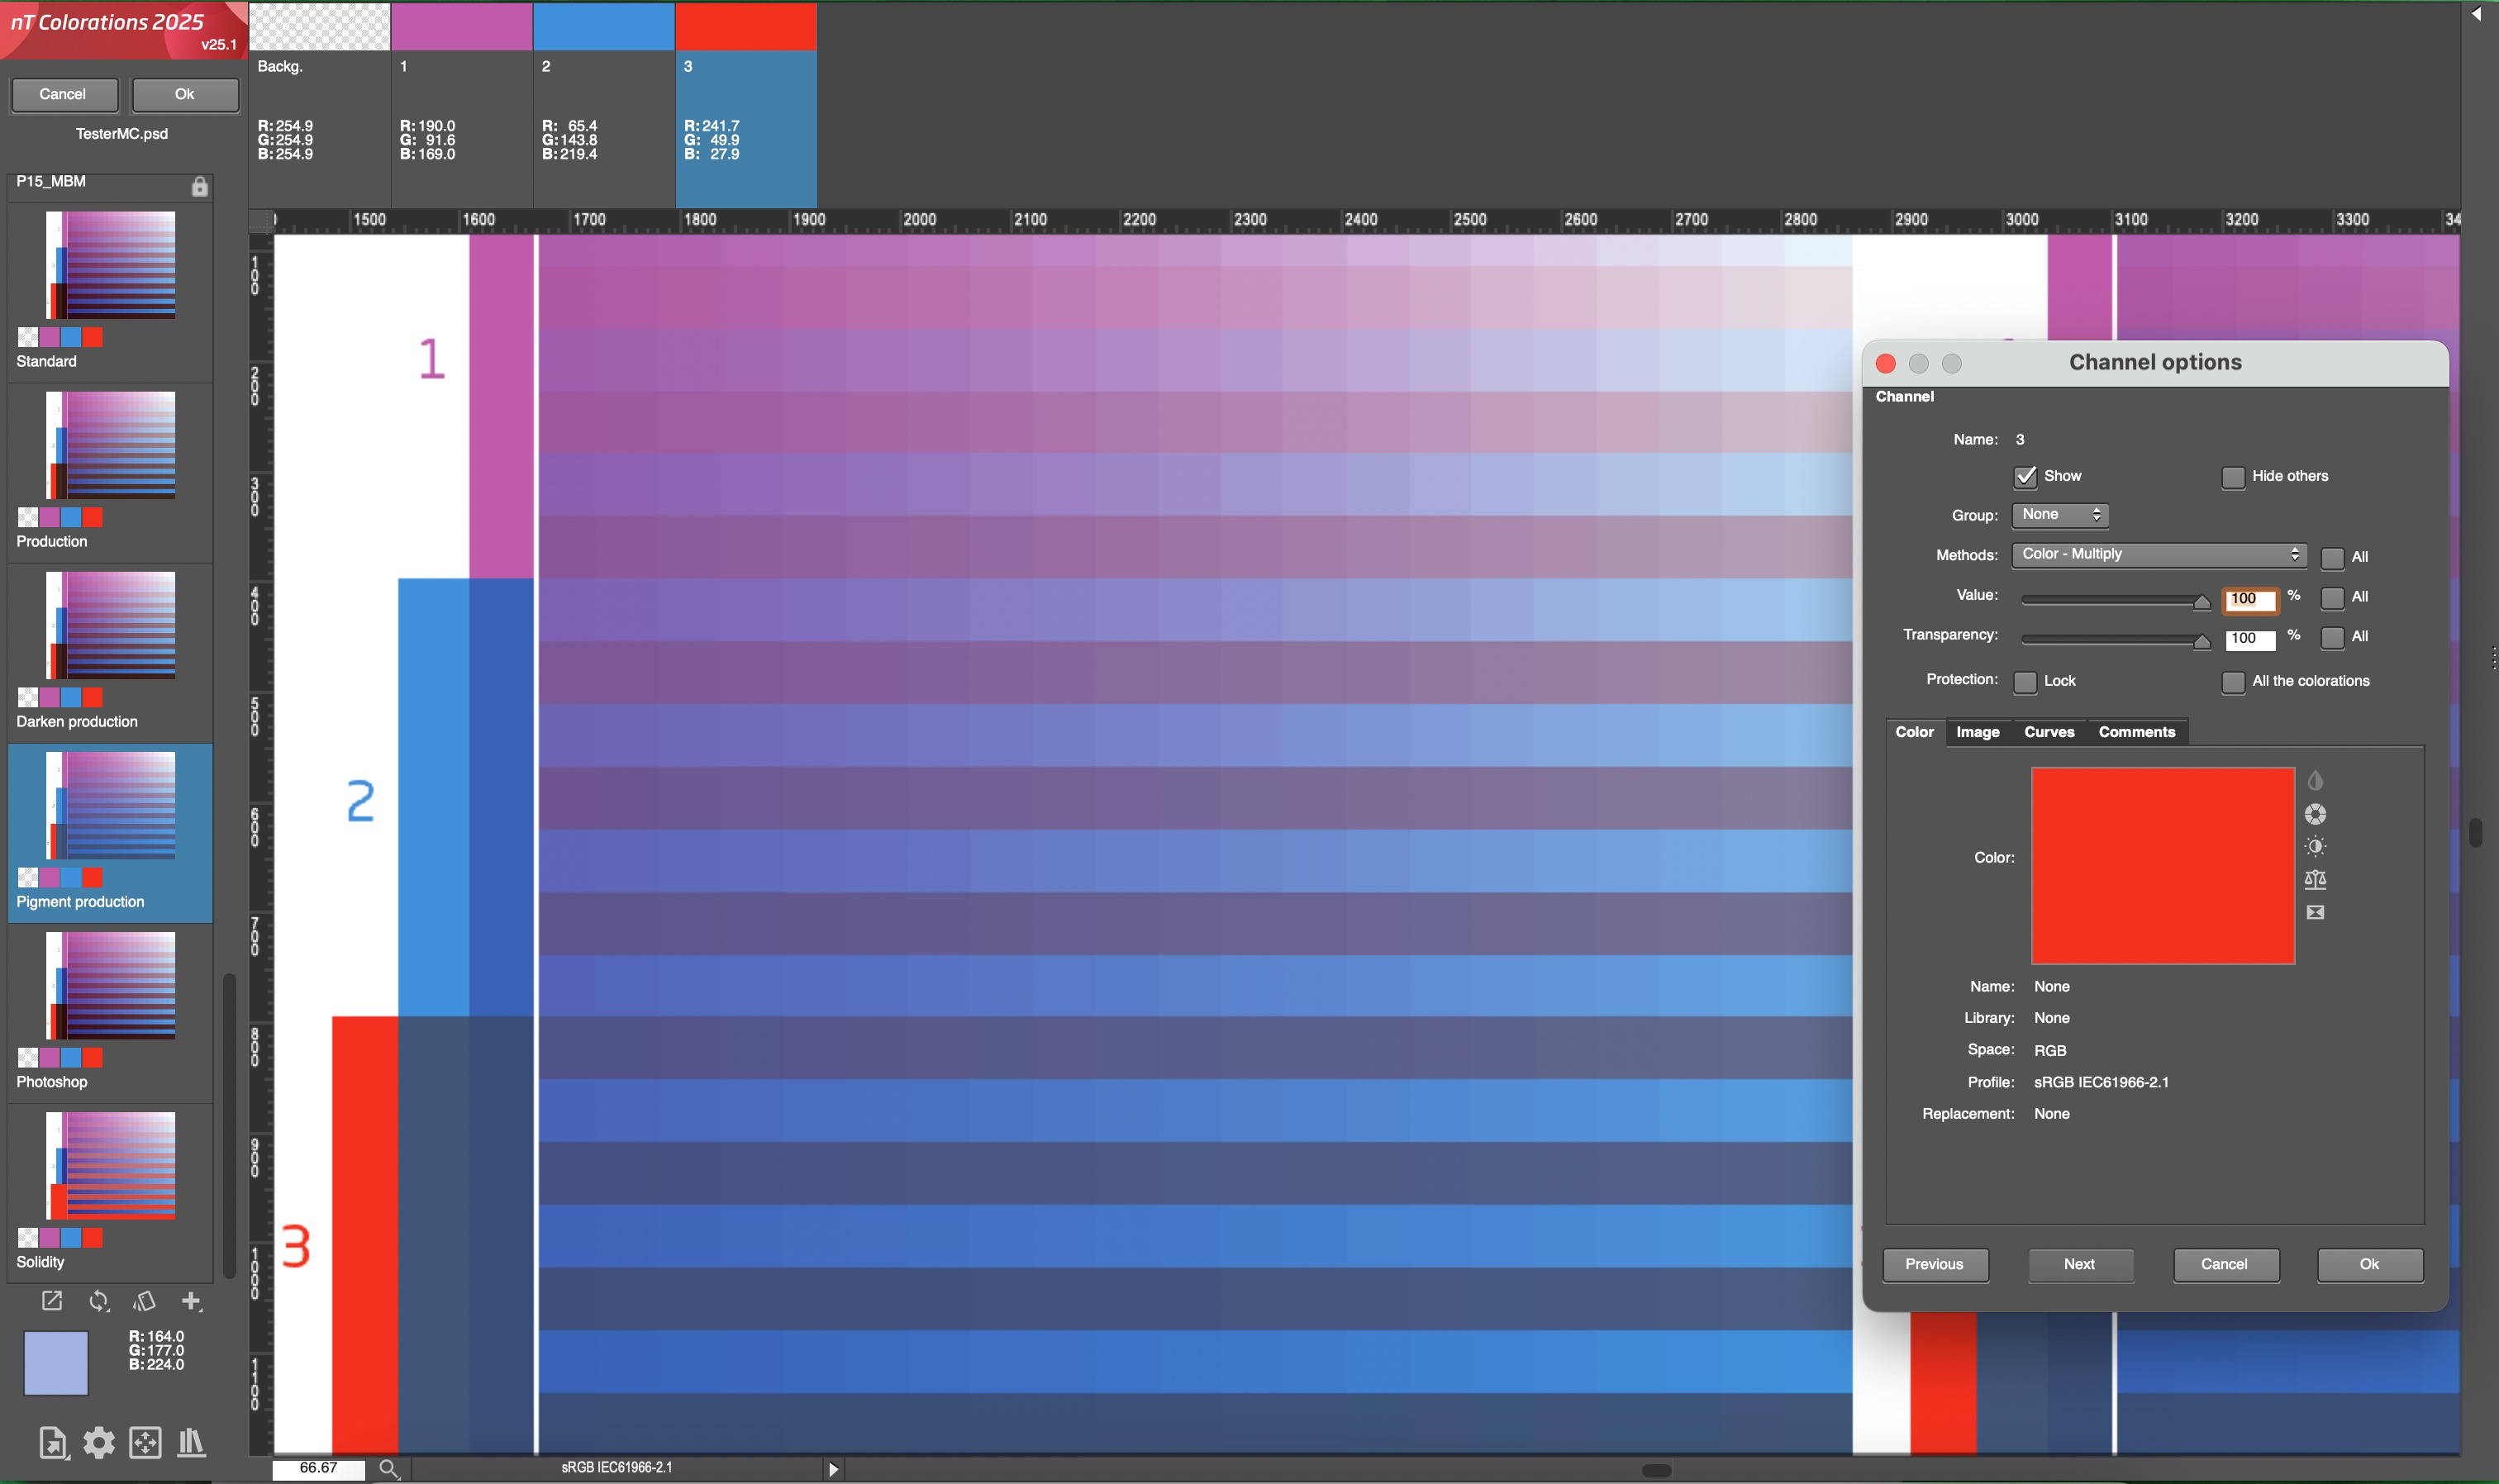Open the Methods dropdown showing Color - Multiply
Viewport: 2499px width, 1484px height.
pyautogui.click(x=2158, y=555)
